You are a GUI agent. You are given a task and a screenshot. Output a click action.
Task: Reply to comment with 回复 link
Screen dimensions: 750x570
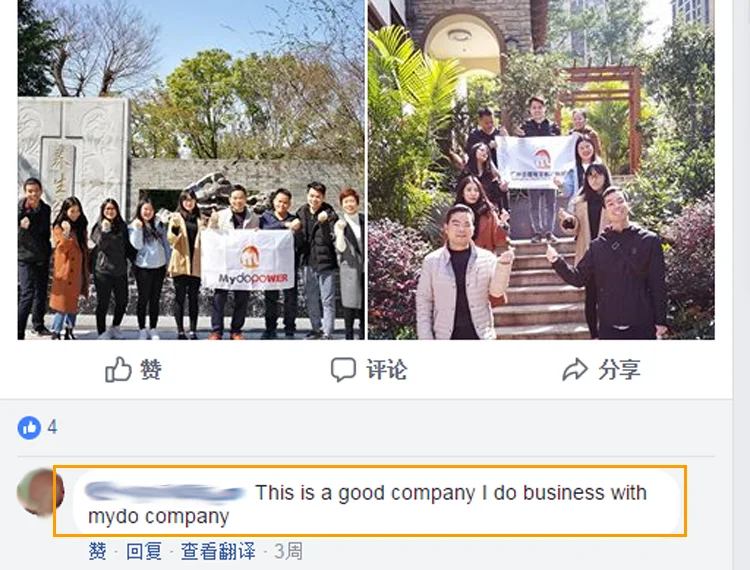pos(143,551)
